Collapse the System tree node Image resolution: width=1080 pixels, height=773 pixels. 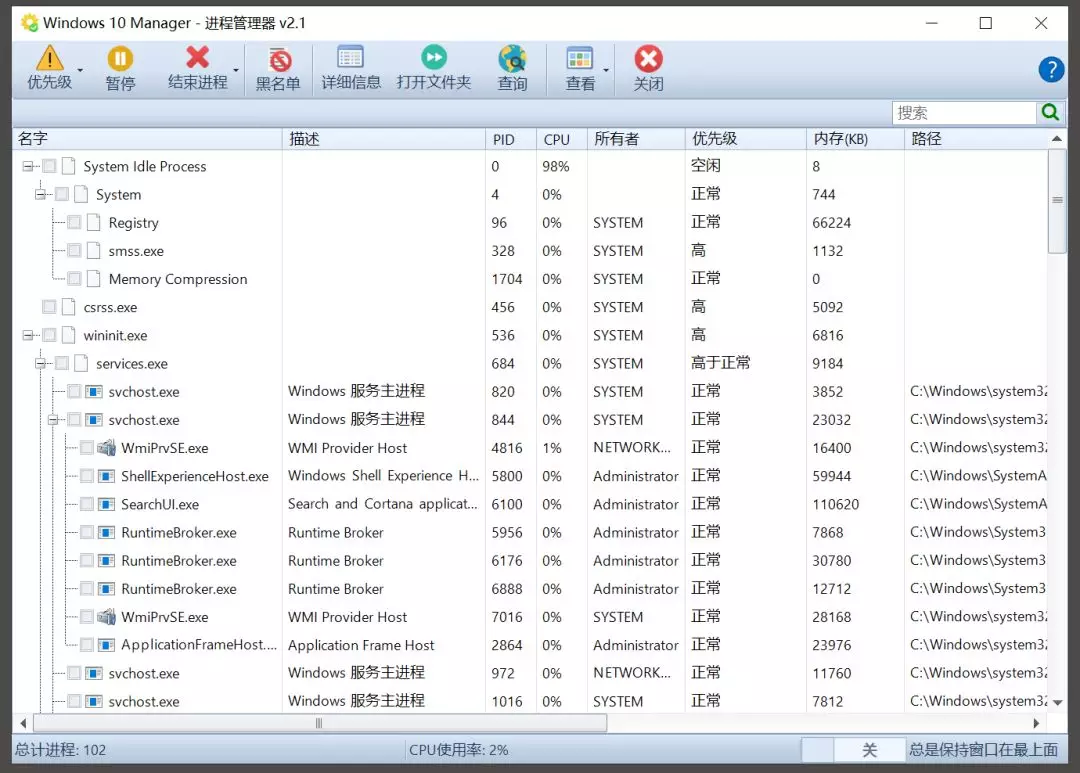pos(40,194)
